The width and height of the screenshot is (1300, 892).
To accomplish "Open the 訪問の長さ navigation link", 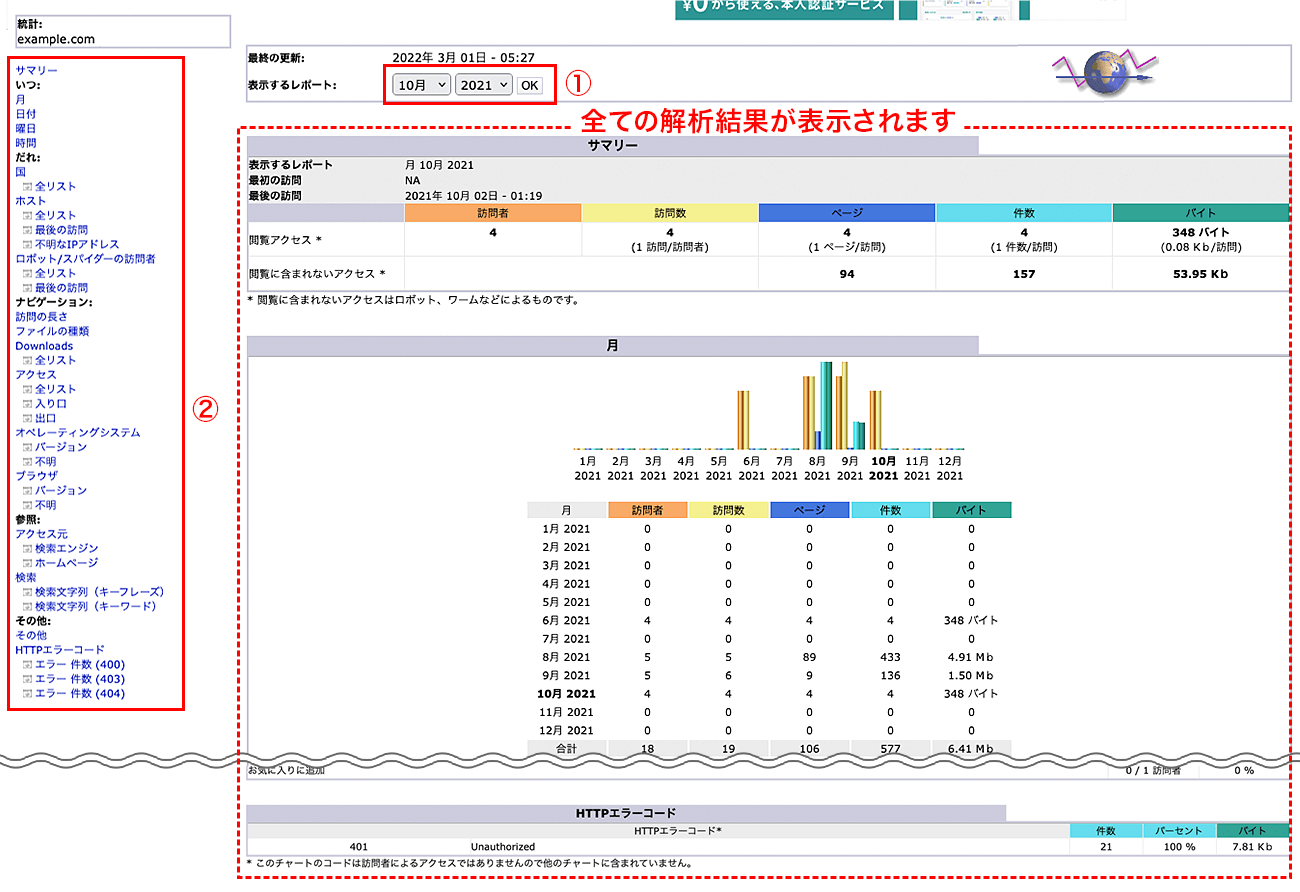I will [x=41, y=317].
